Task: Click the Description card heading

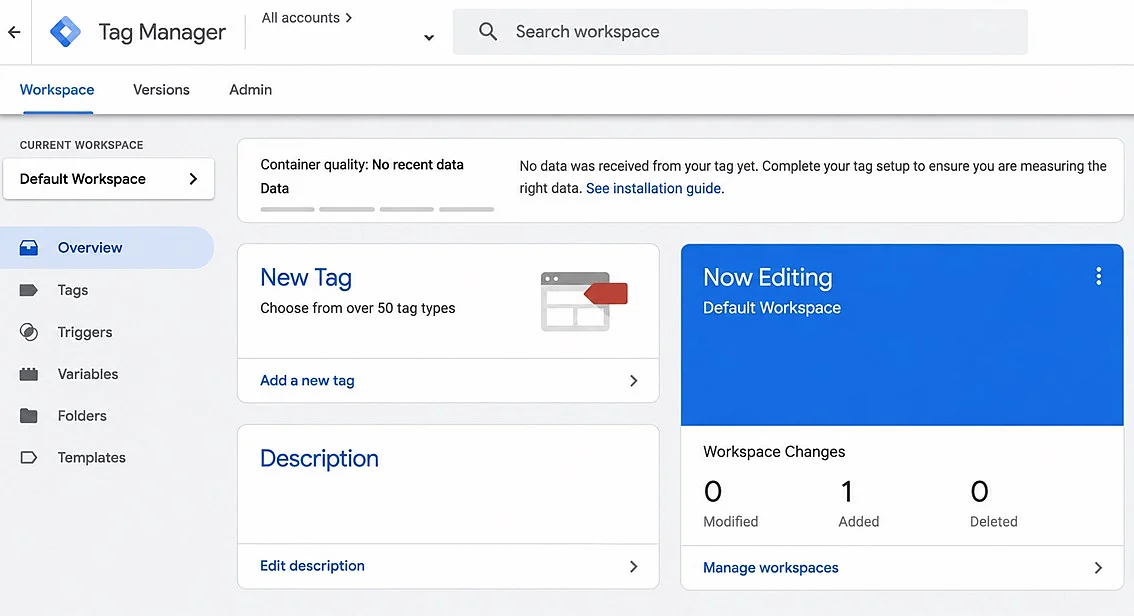Action: 319,458
